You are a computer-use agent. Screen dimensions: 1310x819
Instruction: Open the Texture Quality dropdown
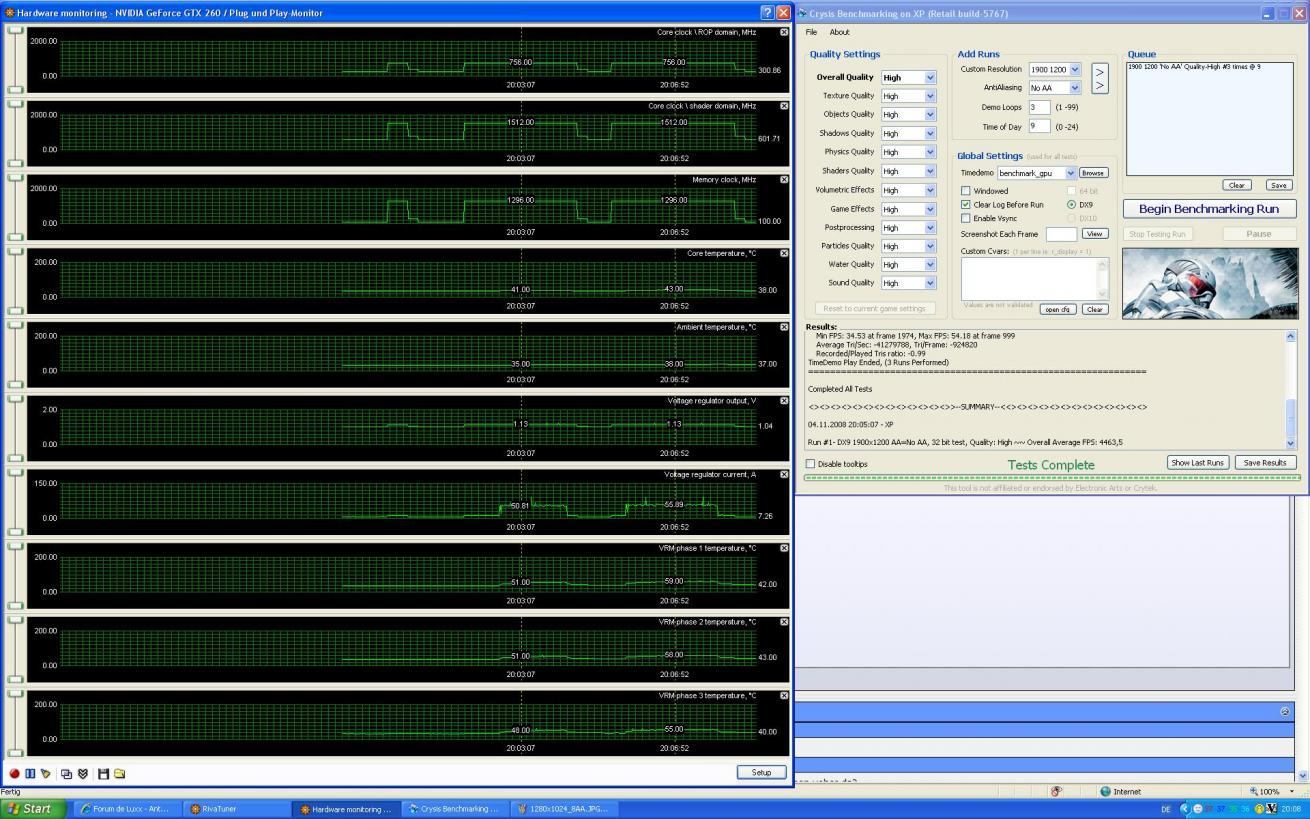click(930, 96)
